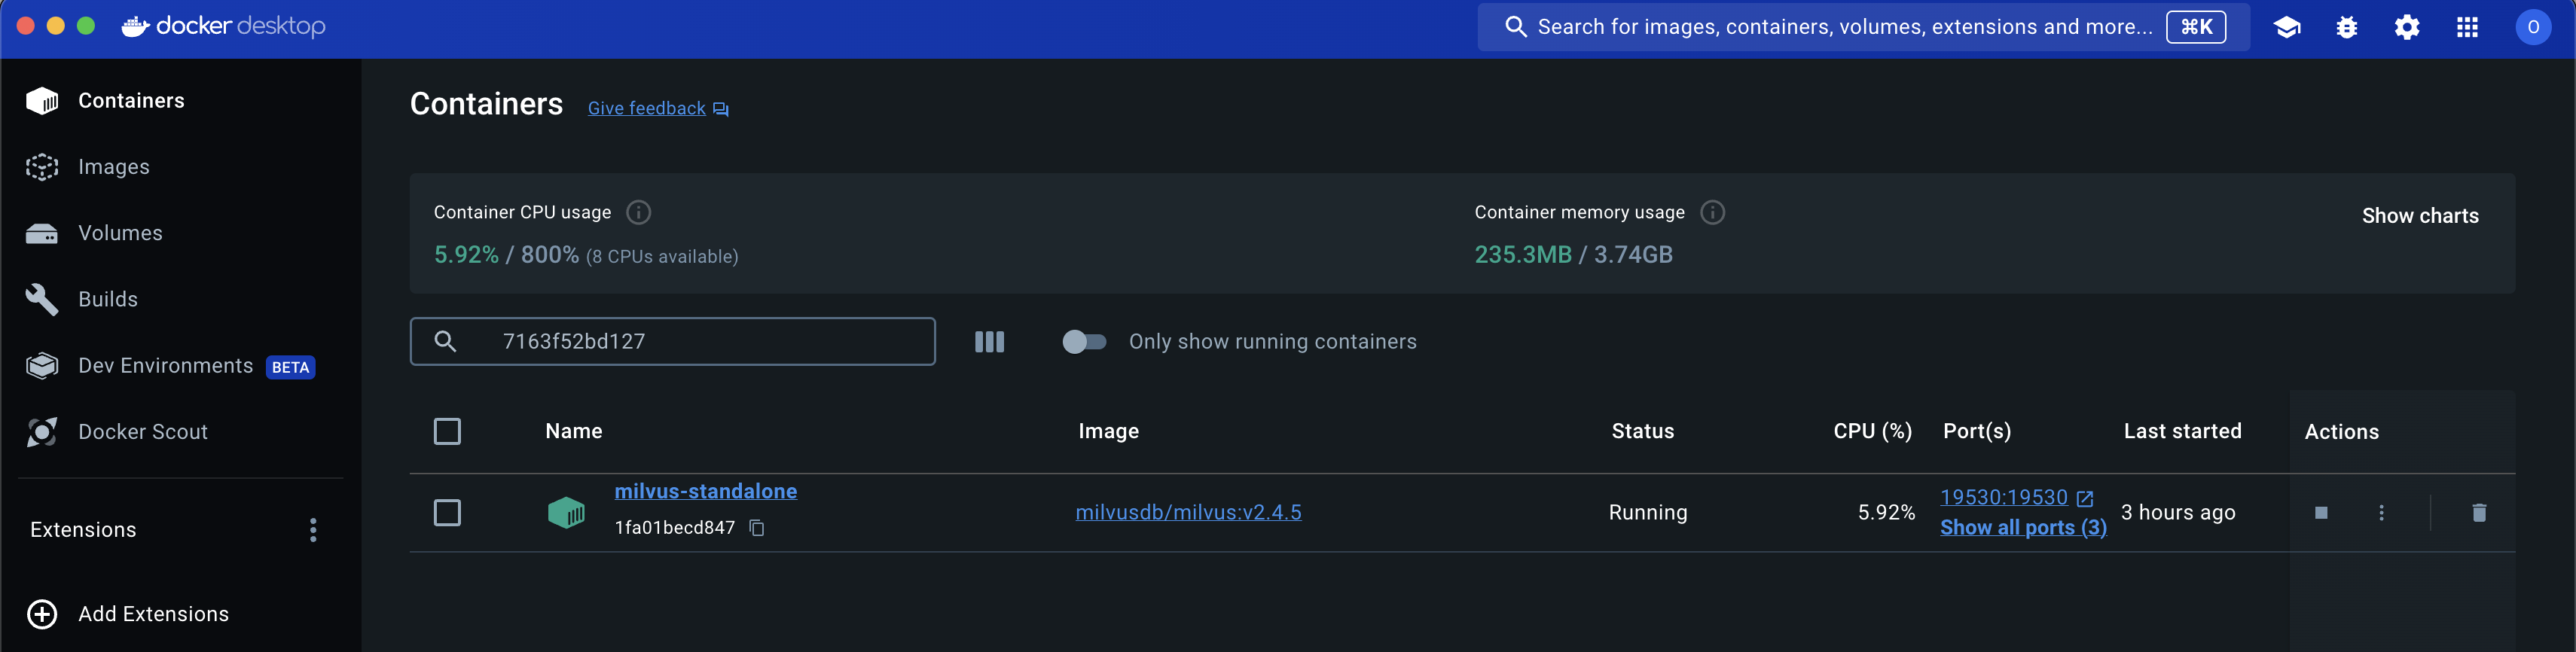
Task: Click the Volumes drive icon
Action: pyautogui.click(x=42, y=234)
